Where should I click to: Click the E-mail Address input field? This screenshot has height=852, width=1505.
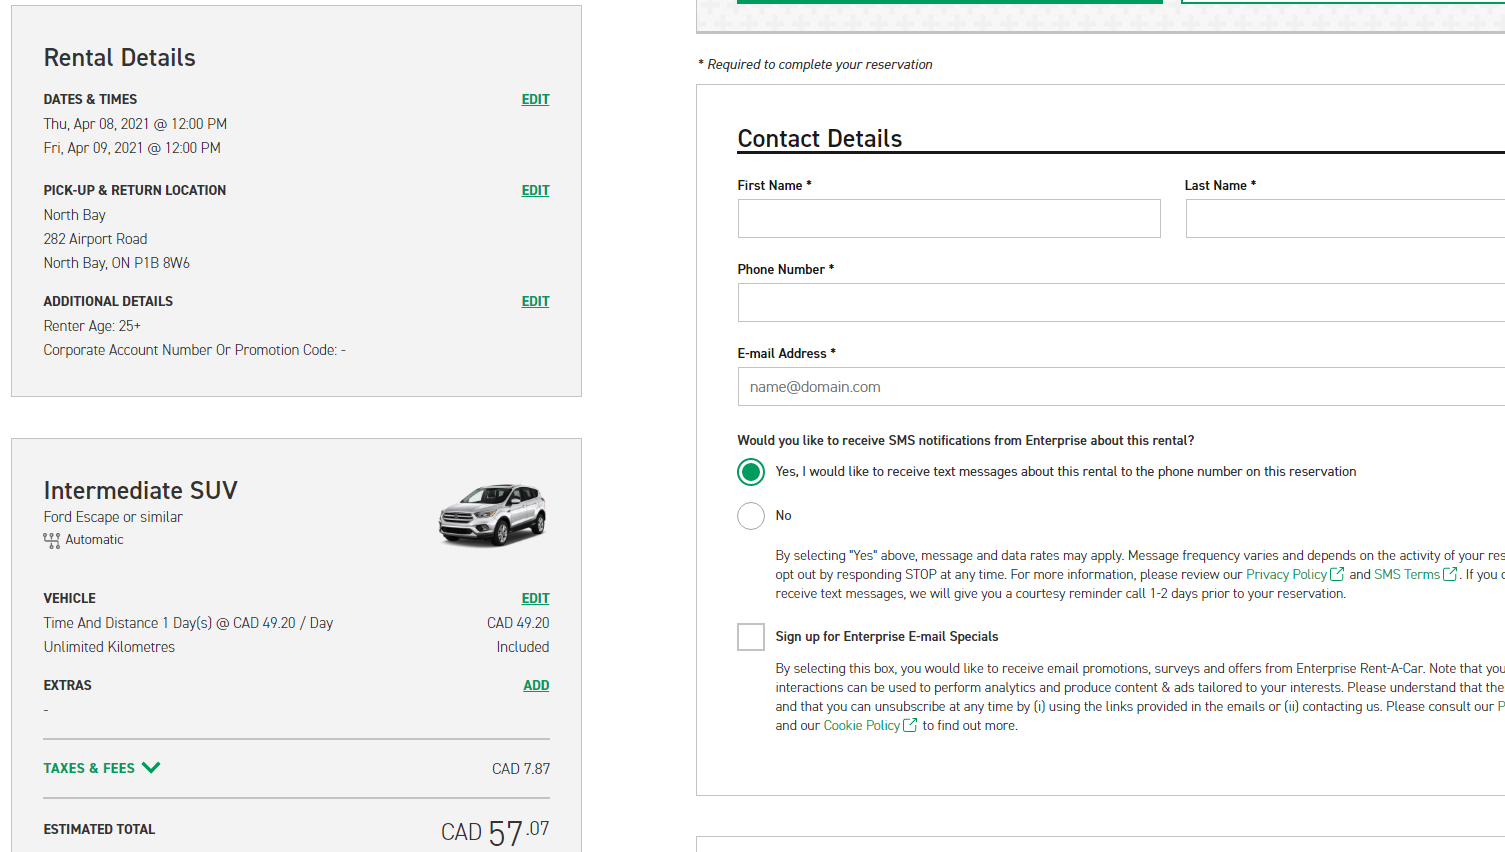tap(1120, 387)
